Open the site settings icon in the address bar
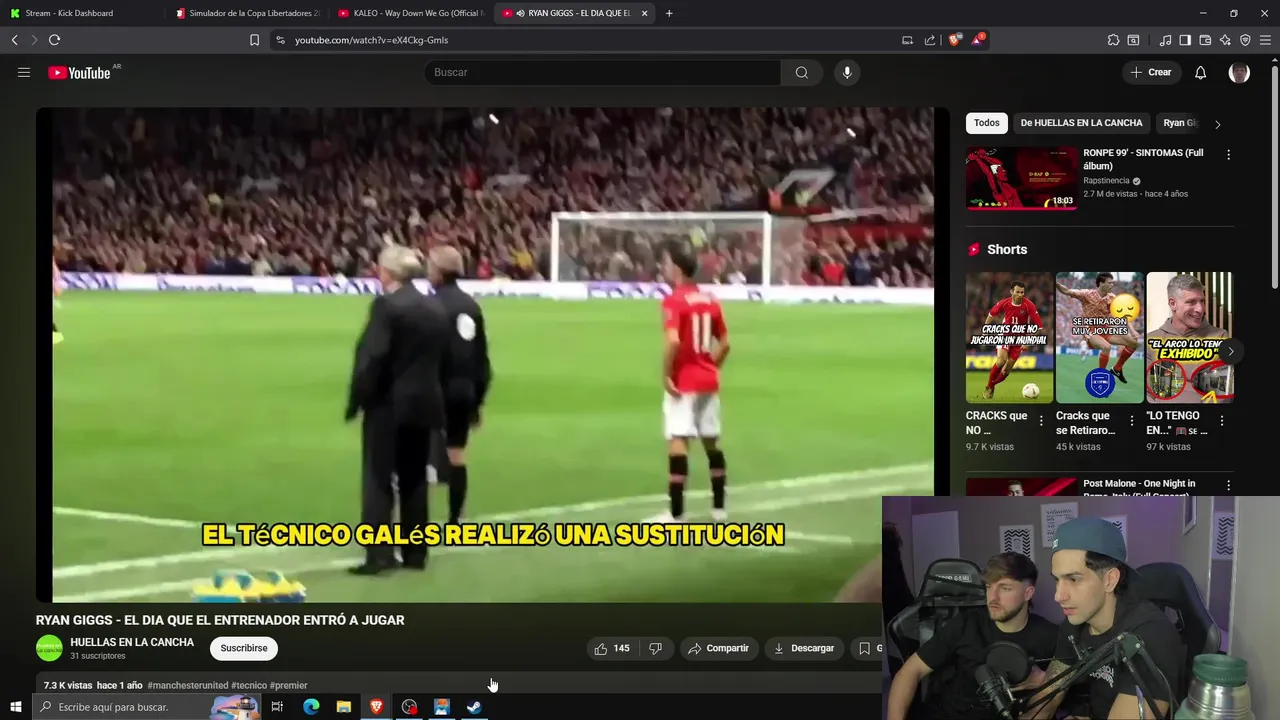The height and width of the screenshot is (720, 1280). click(280, 40)
